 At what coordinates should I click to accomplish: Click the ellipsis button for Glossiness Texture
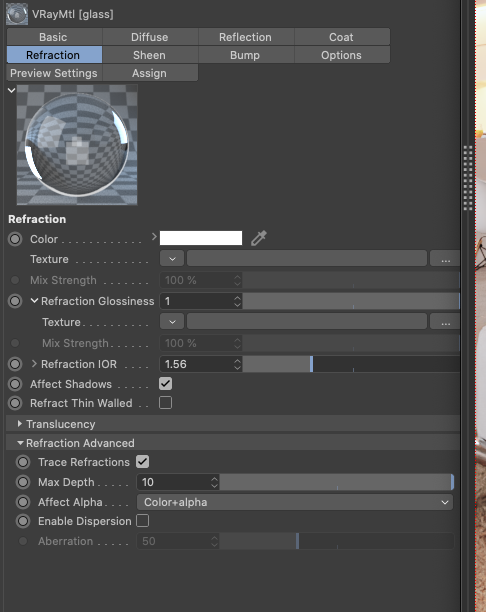445,322
